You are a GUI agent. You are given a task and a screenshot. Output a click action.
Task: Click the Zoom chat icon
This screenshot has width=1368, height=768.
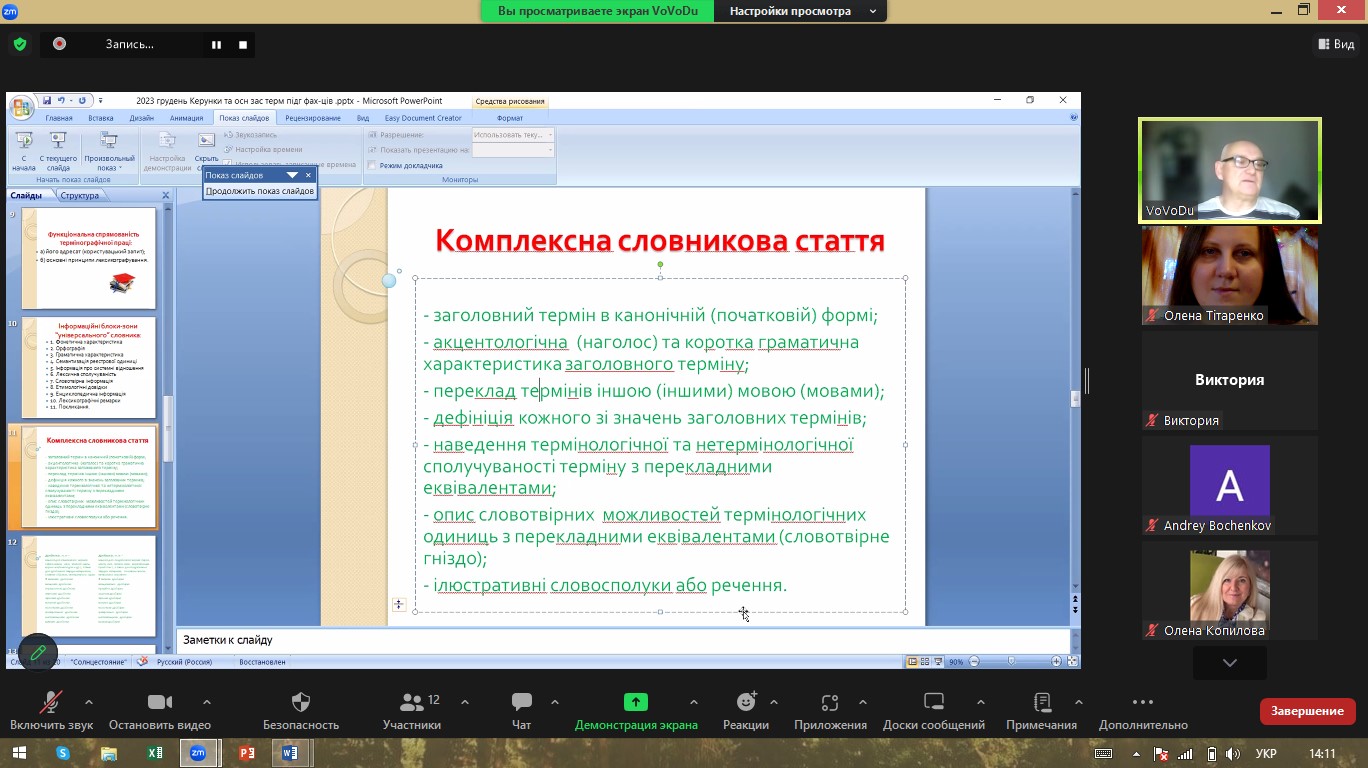(x=521, y=702)
